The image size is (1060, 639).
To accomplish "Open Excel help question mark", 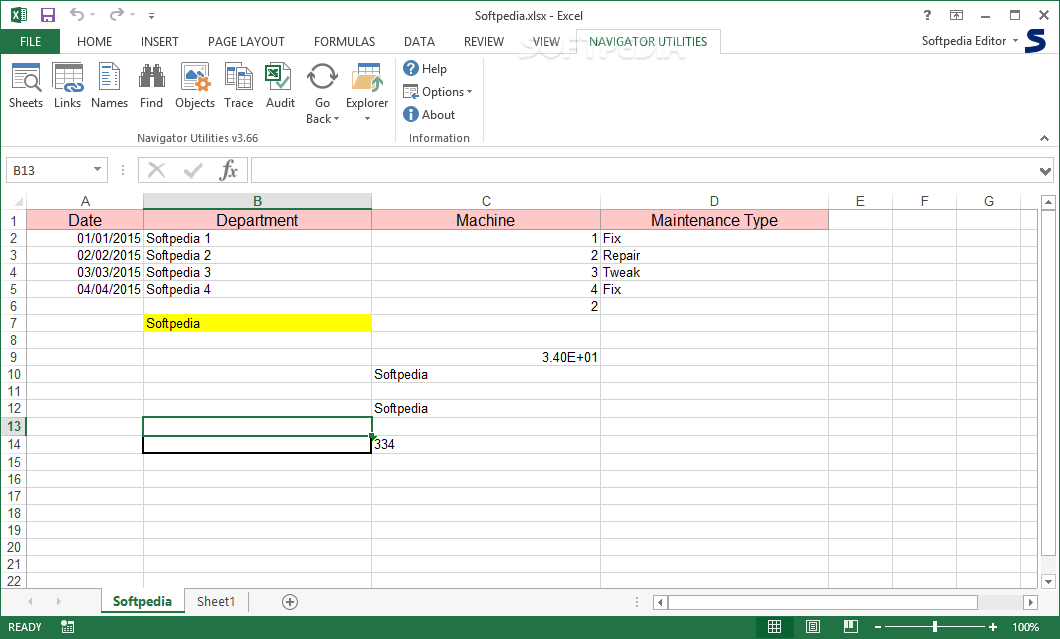I will (x=927, y=15).
